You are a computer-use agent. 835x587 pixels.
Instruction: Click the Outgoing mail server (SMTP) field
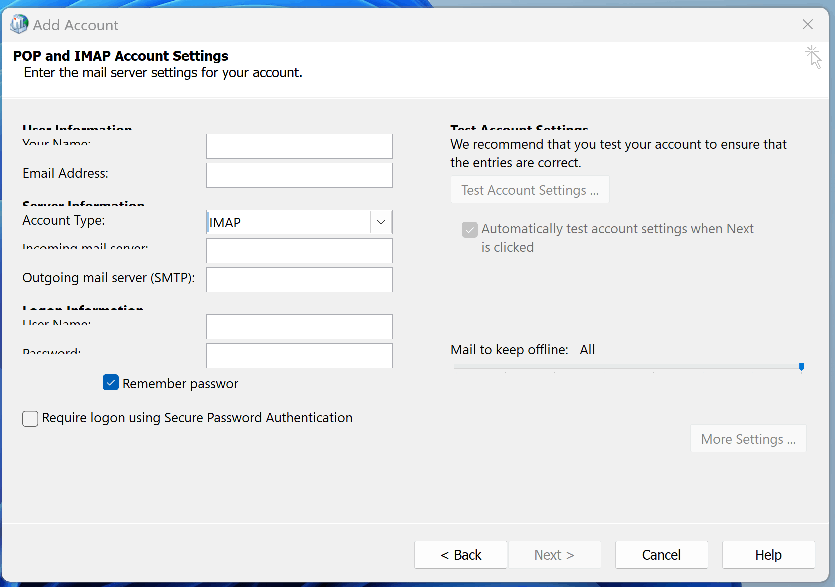pyautogui.click(x=299, y=279)
